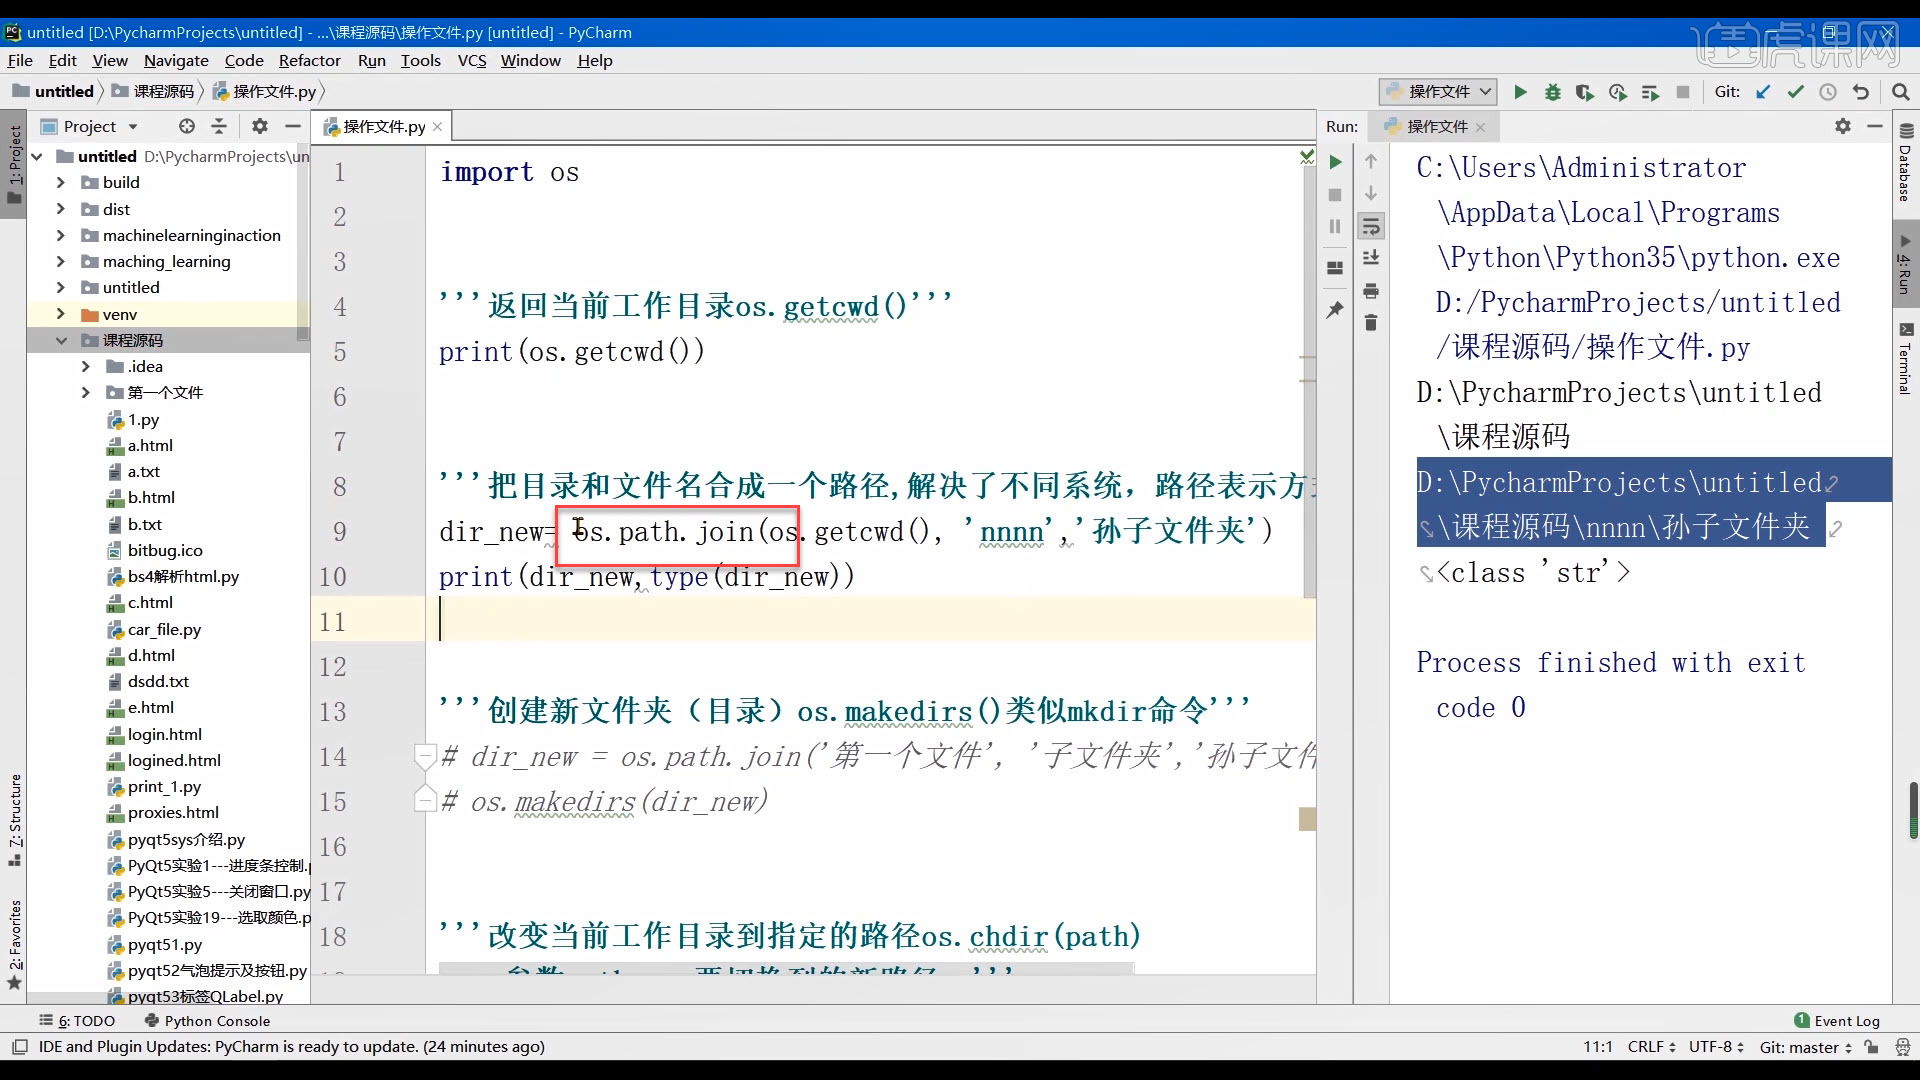Toggle scroll-to-end in the console

tap(1372, 258)
